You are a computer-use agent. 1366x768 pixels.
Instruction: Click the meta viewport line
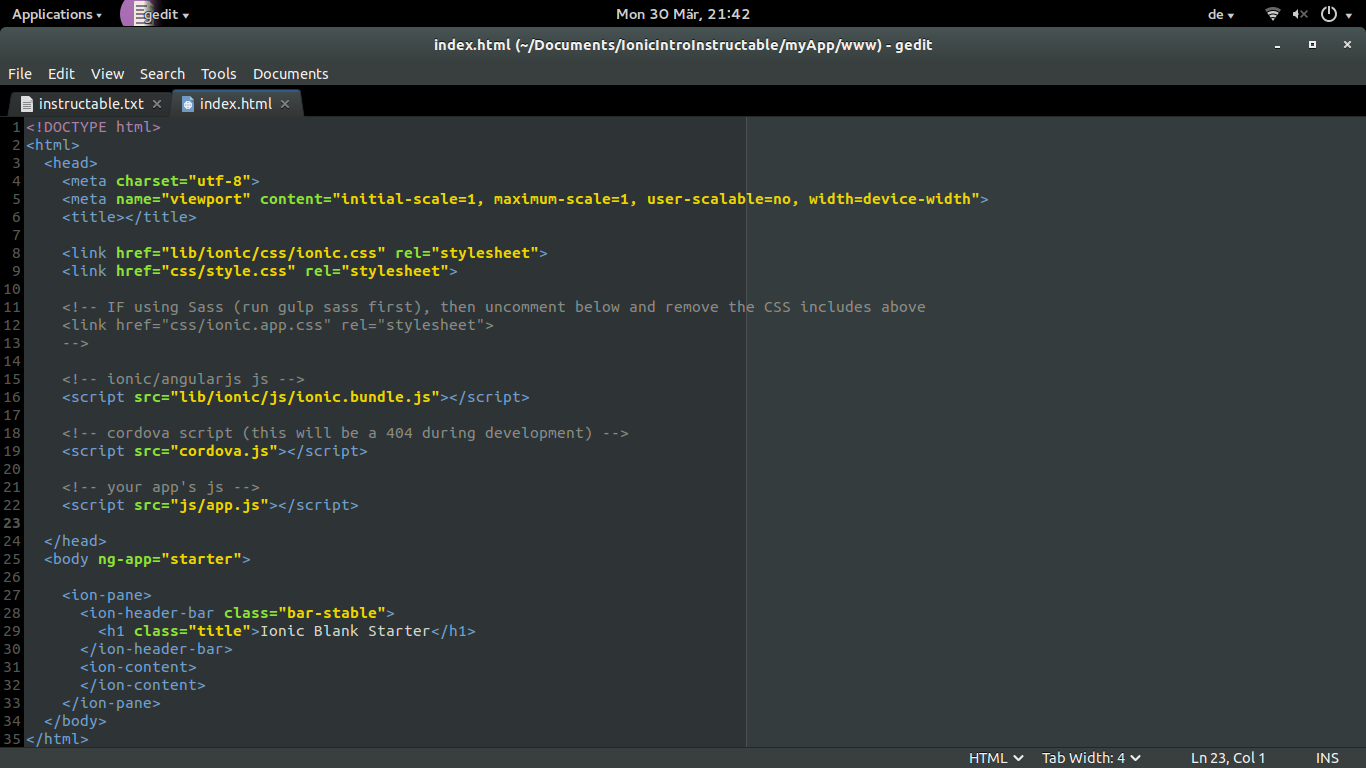coord(525,199)
